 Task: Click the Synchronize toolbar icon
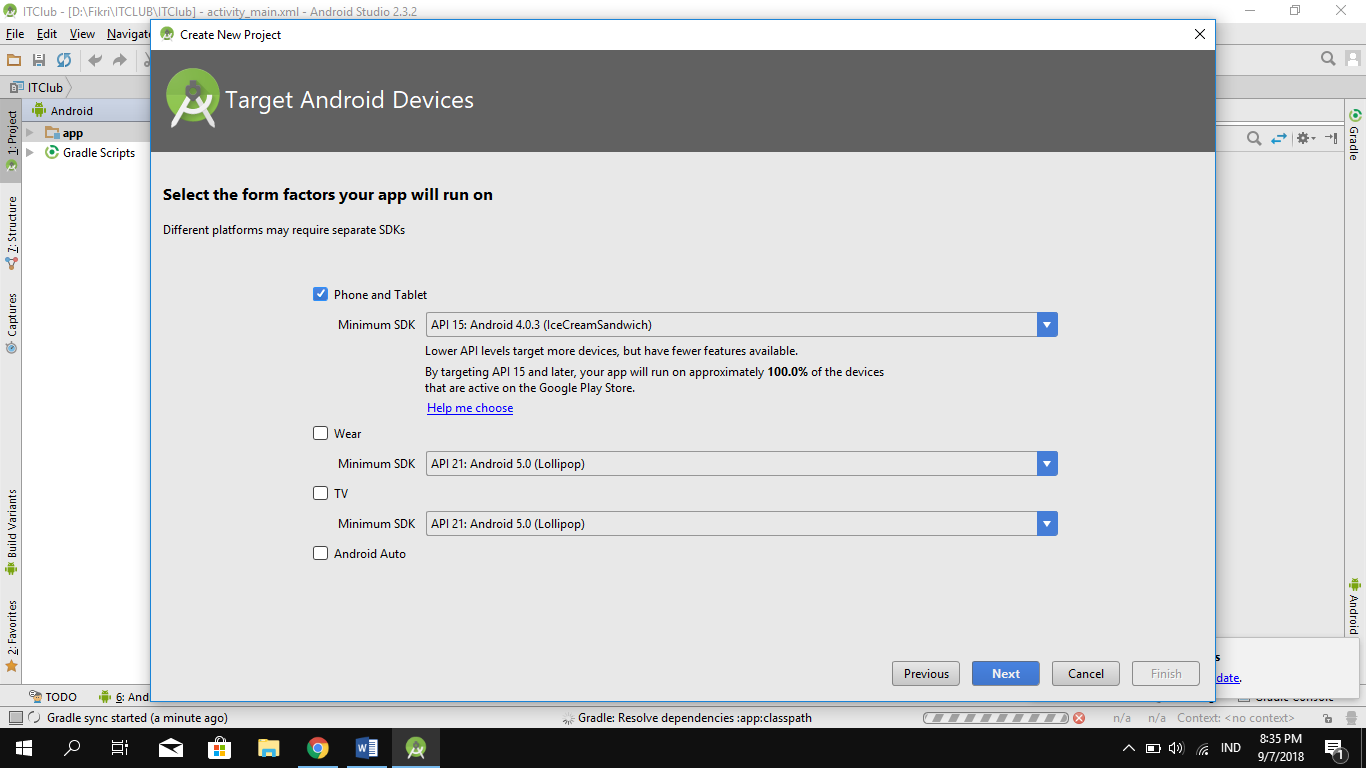64,60
